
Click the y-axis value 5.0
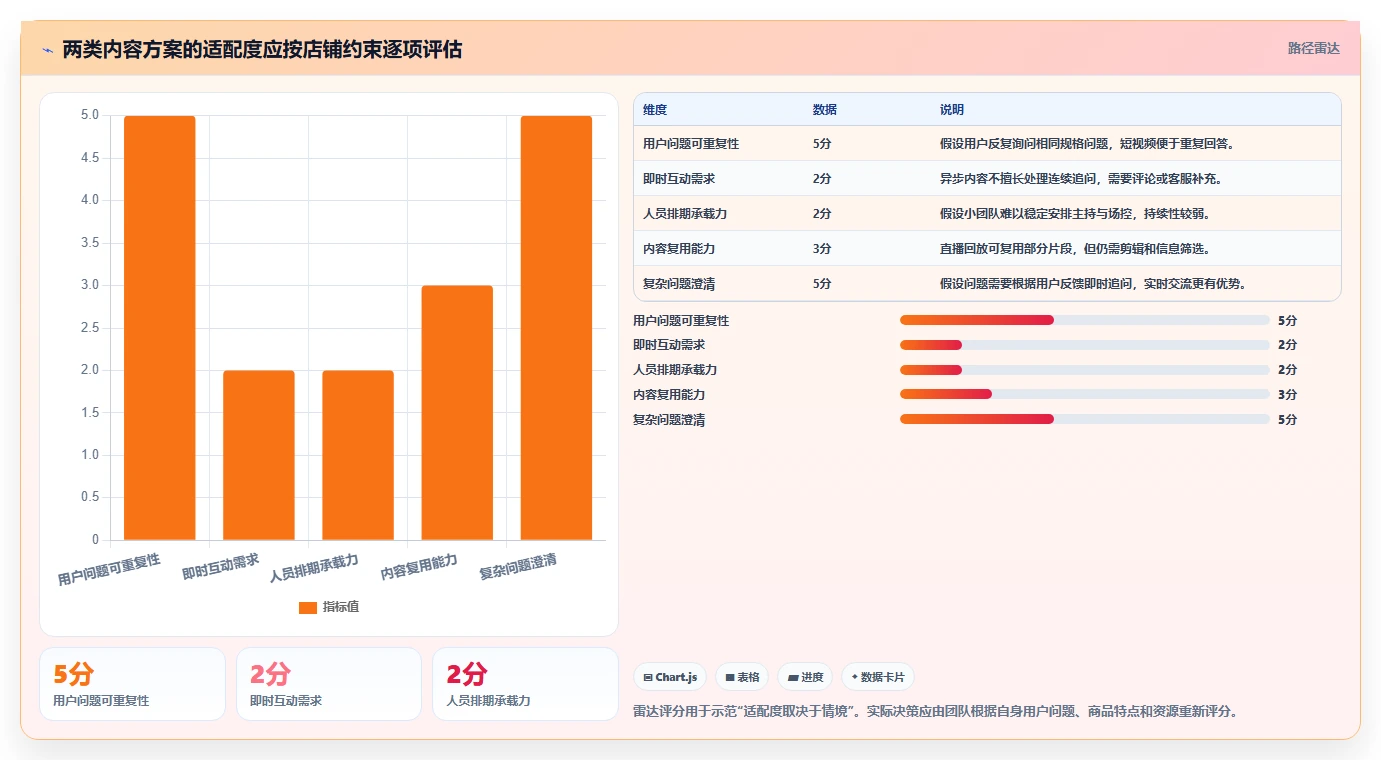click(90, 115)
